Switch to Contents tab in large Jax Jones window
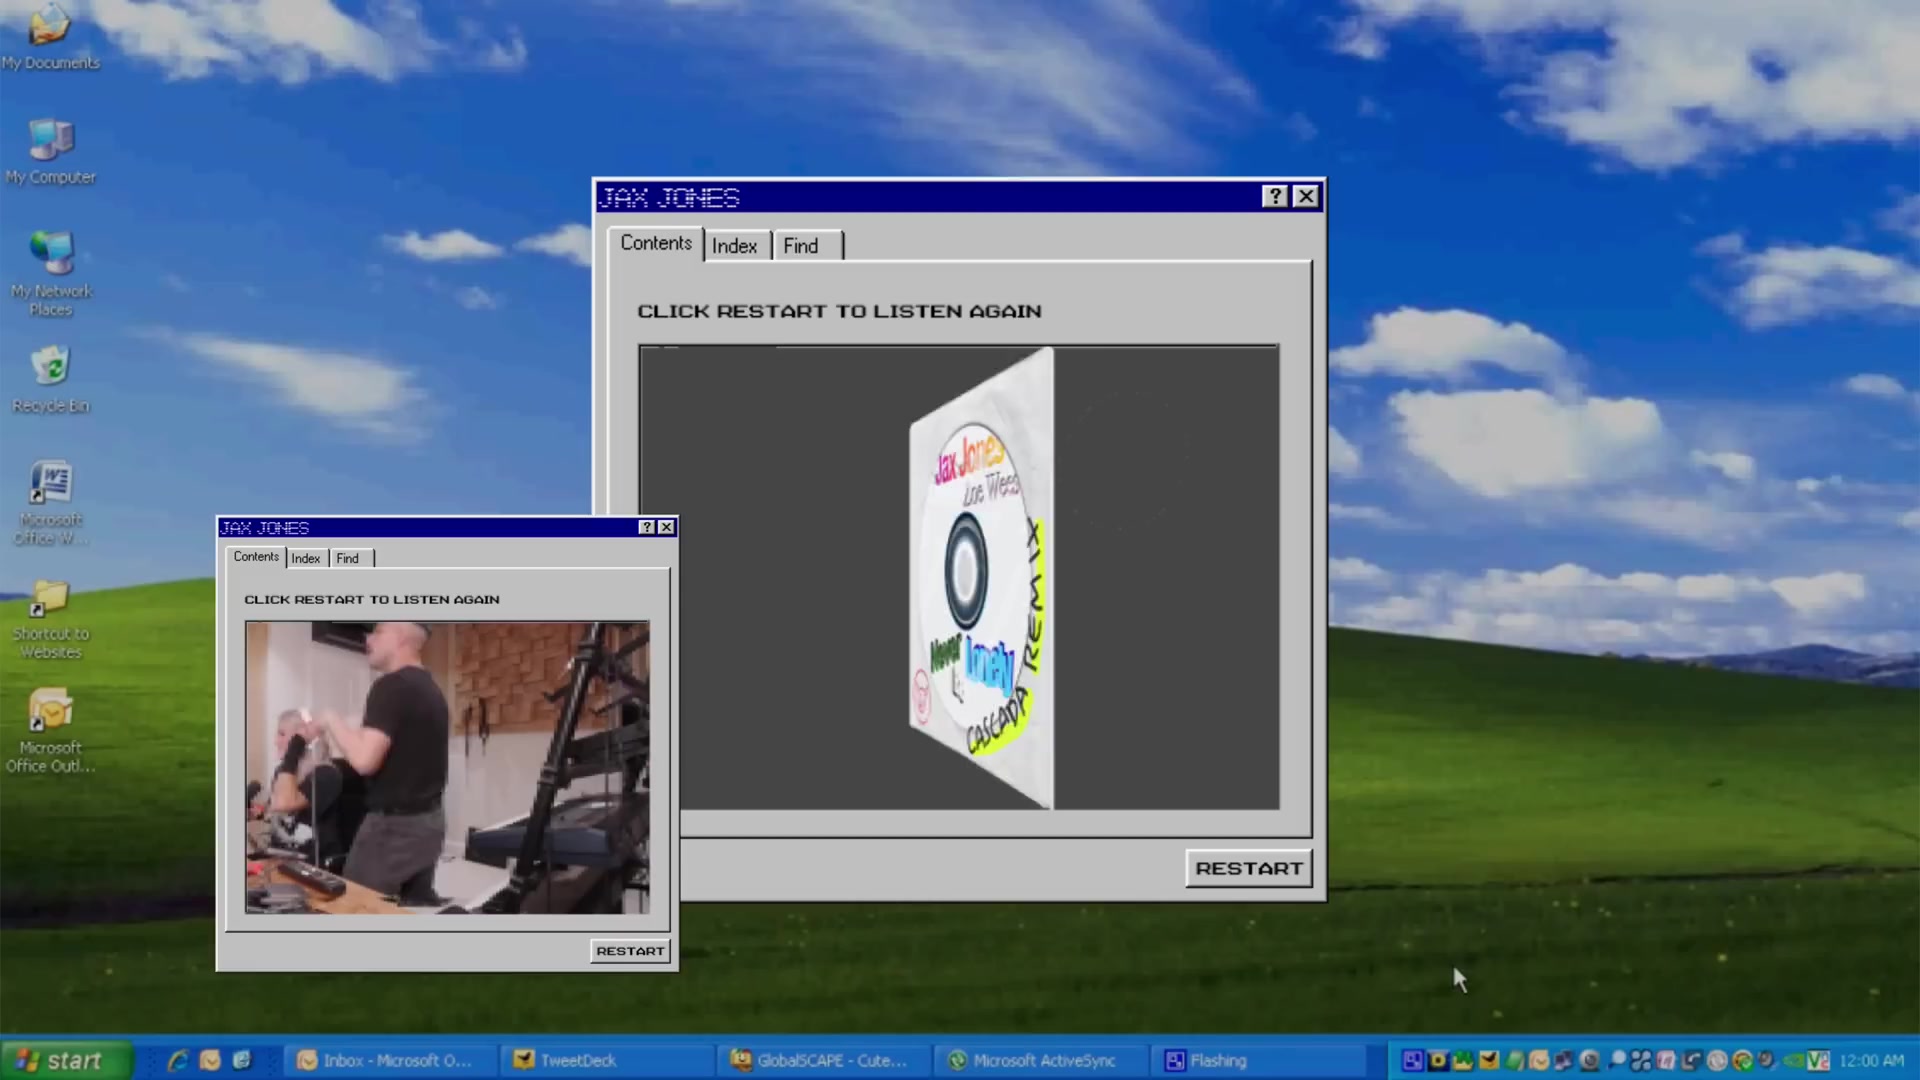 pyautogui.click(x=656, y=243)
